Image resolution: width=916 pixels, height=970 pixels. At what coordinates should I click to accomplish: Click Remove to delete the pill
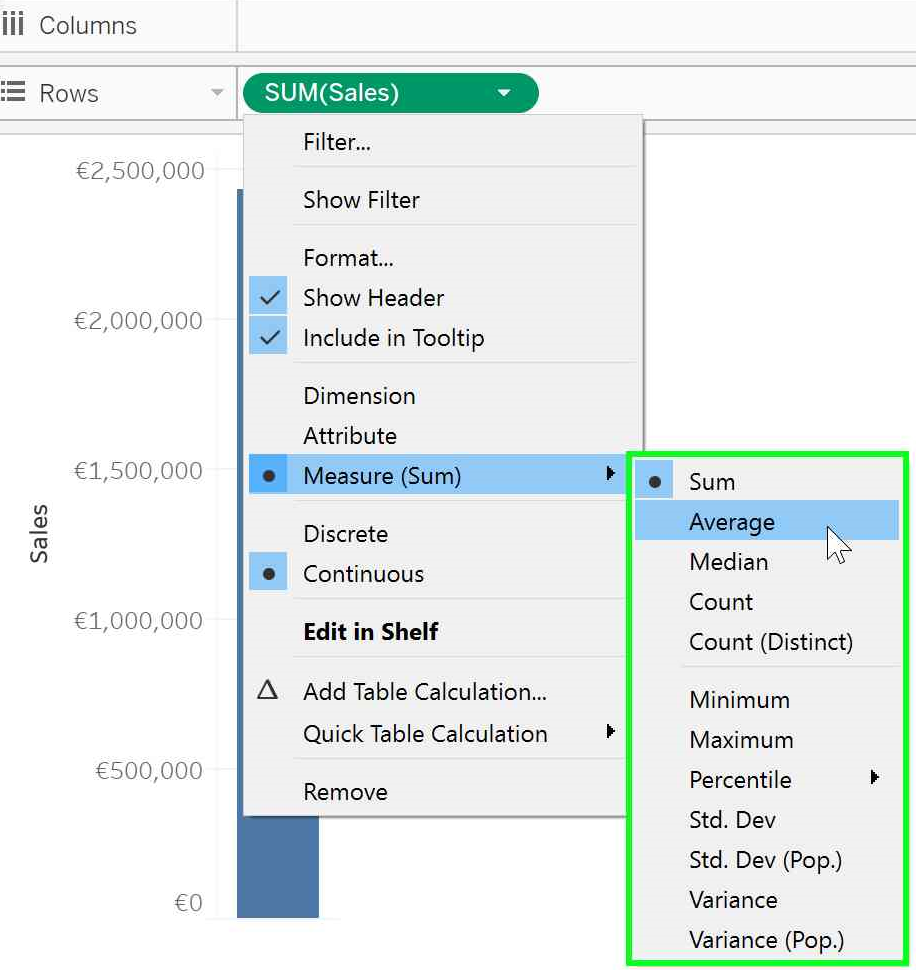345,792
